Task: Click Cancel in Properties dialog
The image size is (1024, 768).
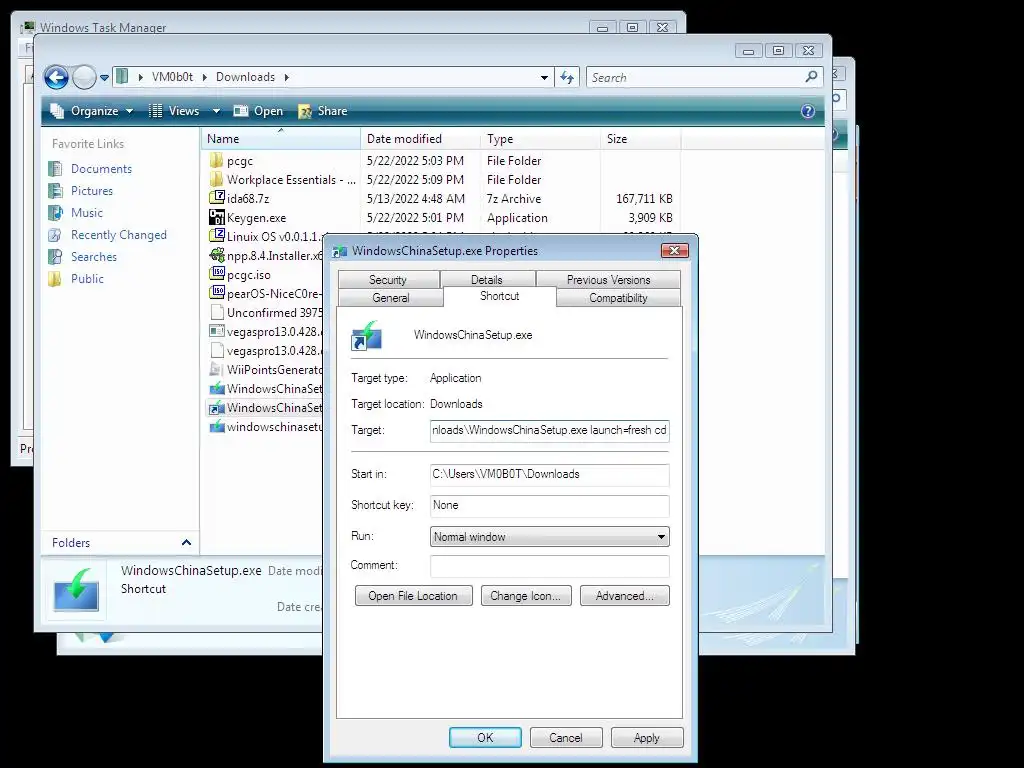Action: click(566, 737)
